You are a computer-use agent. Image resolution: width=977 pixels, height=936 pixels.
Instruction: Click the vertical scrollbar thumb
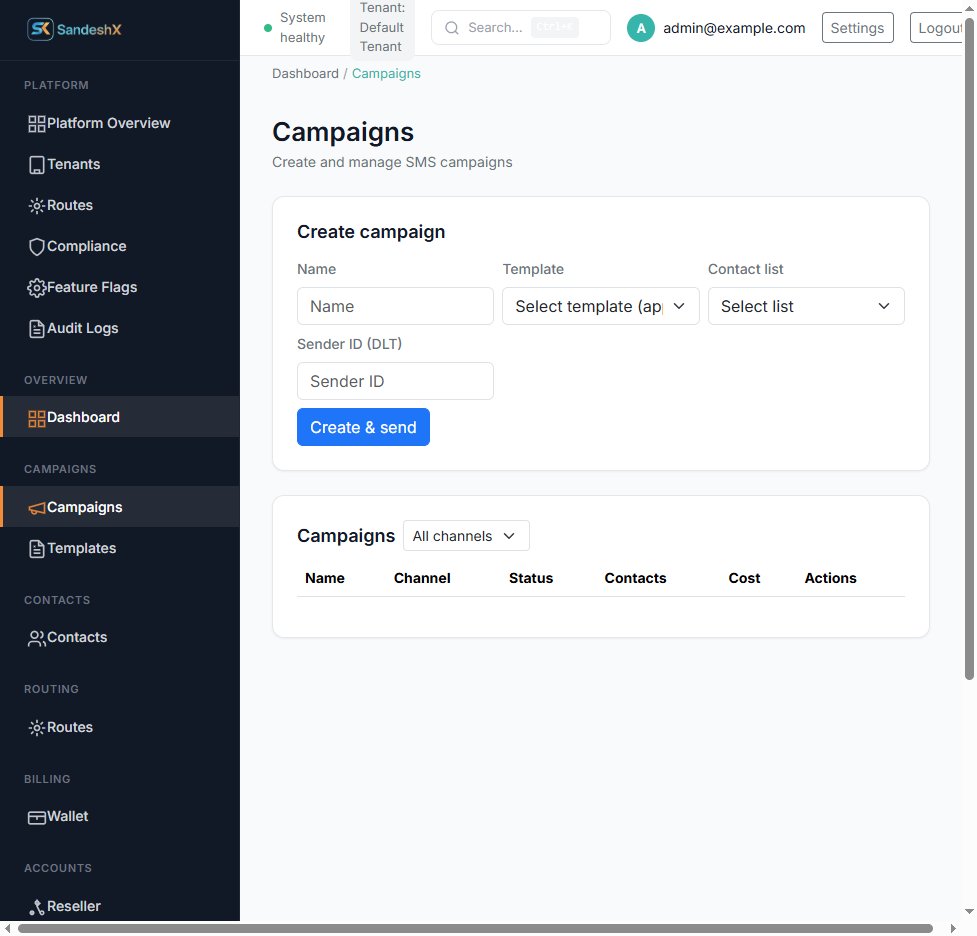click(x=969, y=349)
